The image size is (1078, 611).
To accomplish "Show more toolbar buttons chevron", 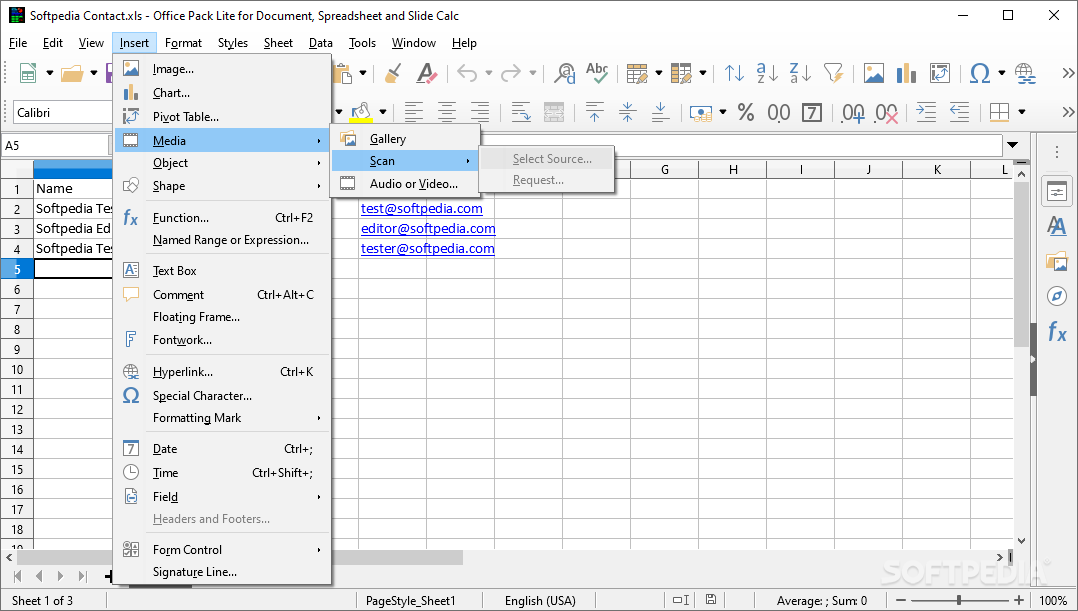I will coord(1068,73).
